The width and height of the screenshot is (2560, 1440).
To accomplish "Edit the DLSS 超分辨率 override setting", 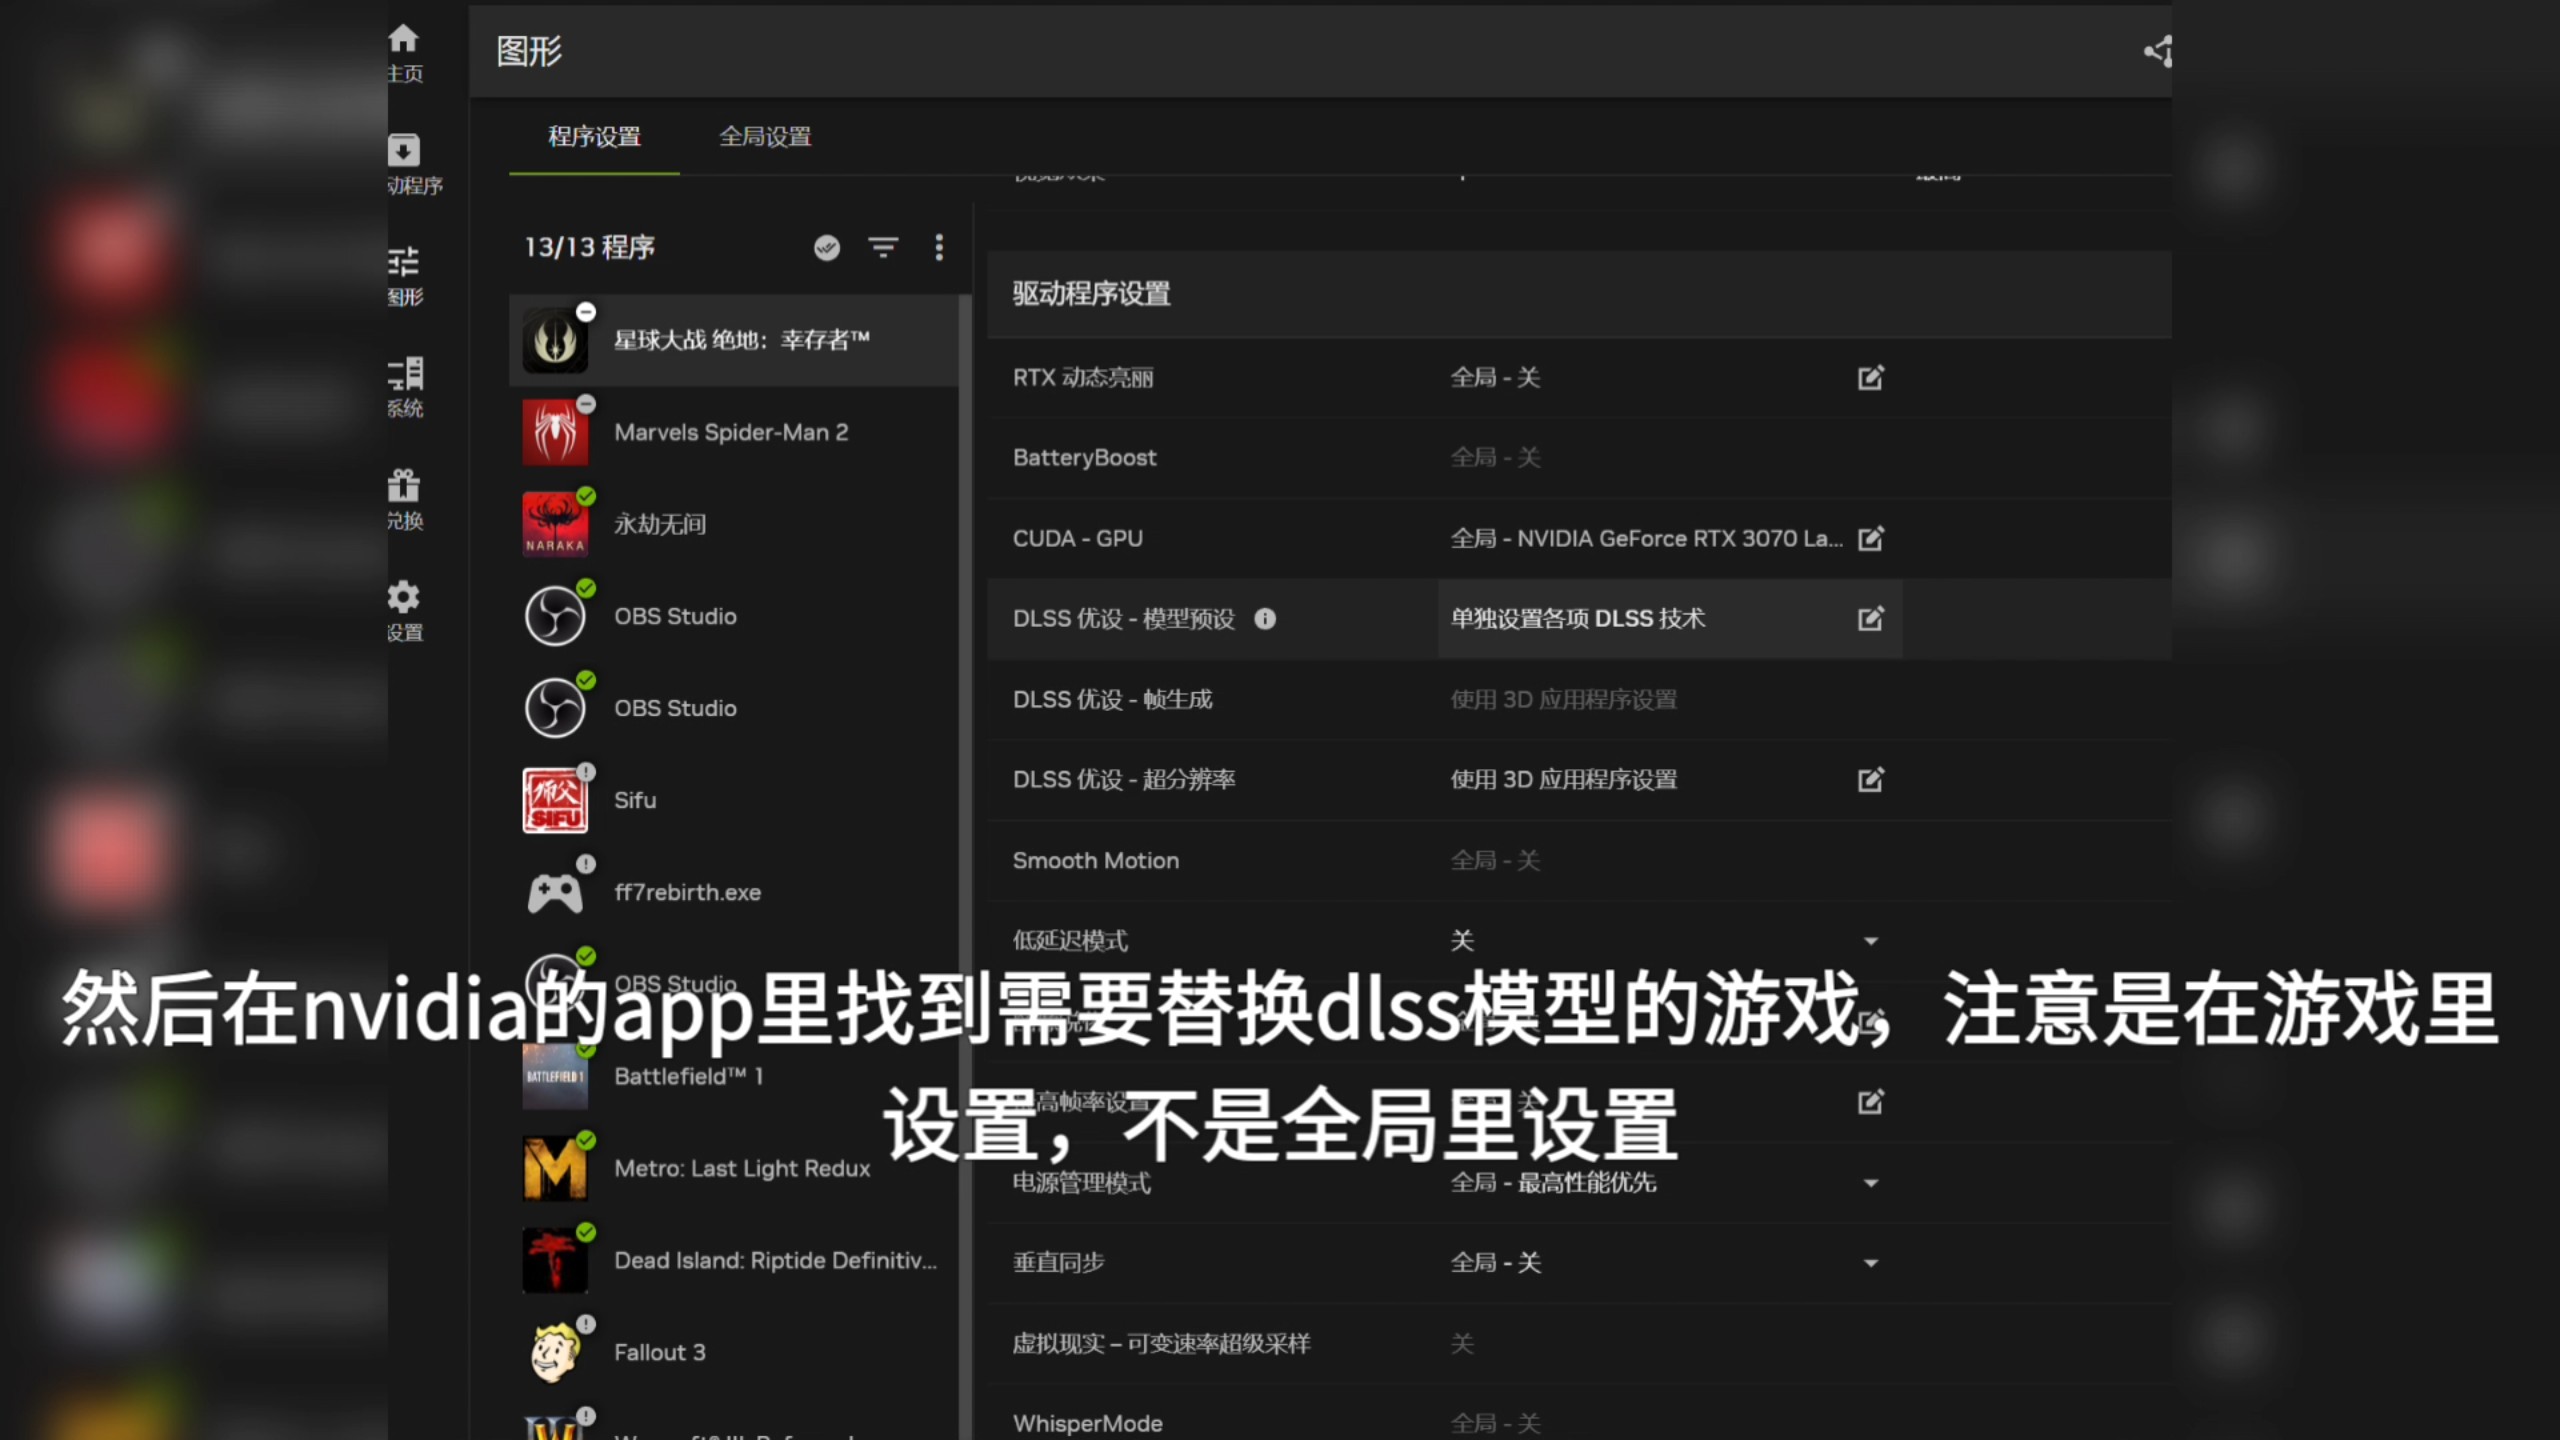I will (1871, 779).
